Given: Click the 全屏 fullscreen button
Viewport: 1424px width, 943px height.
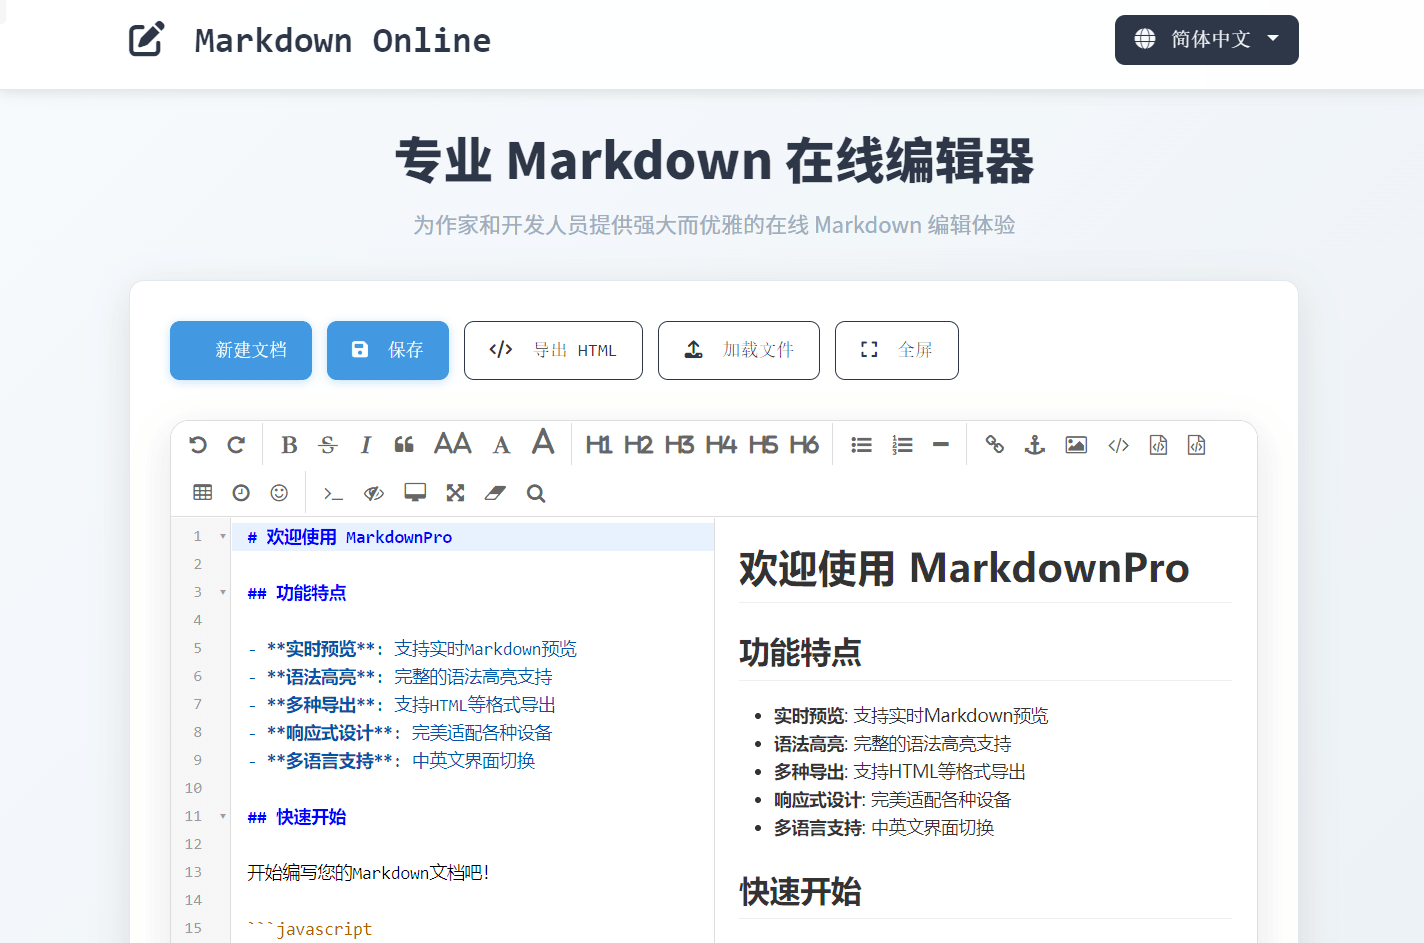Looking at the screenshot, I should 897,350.
